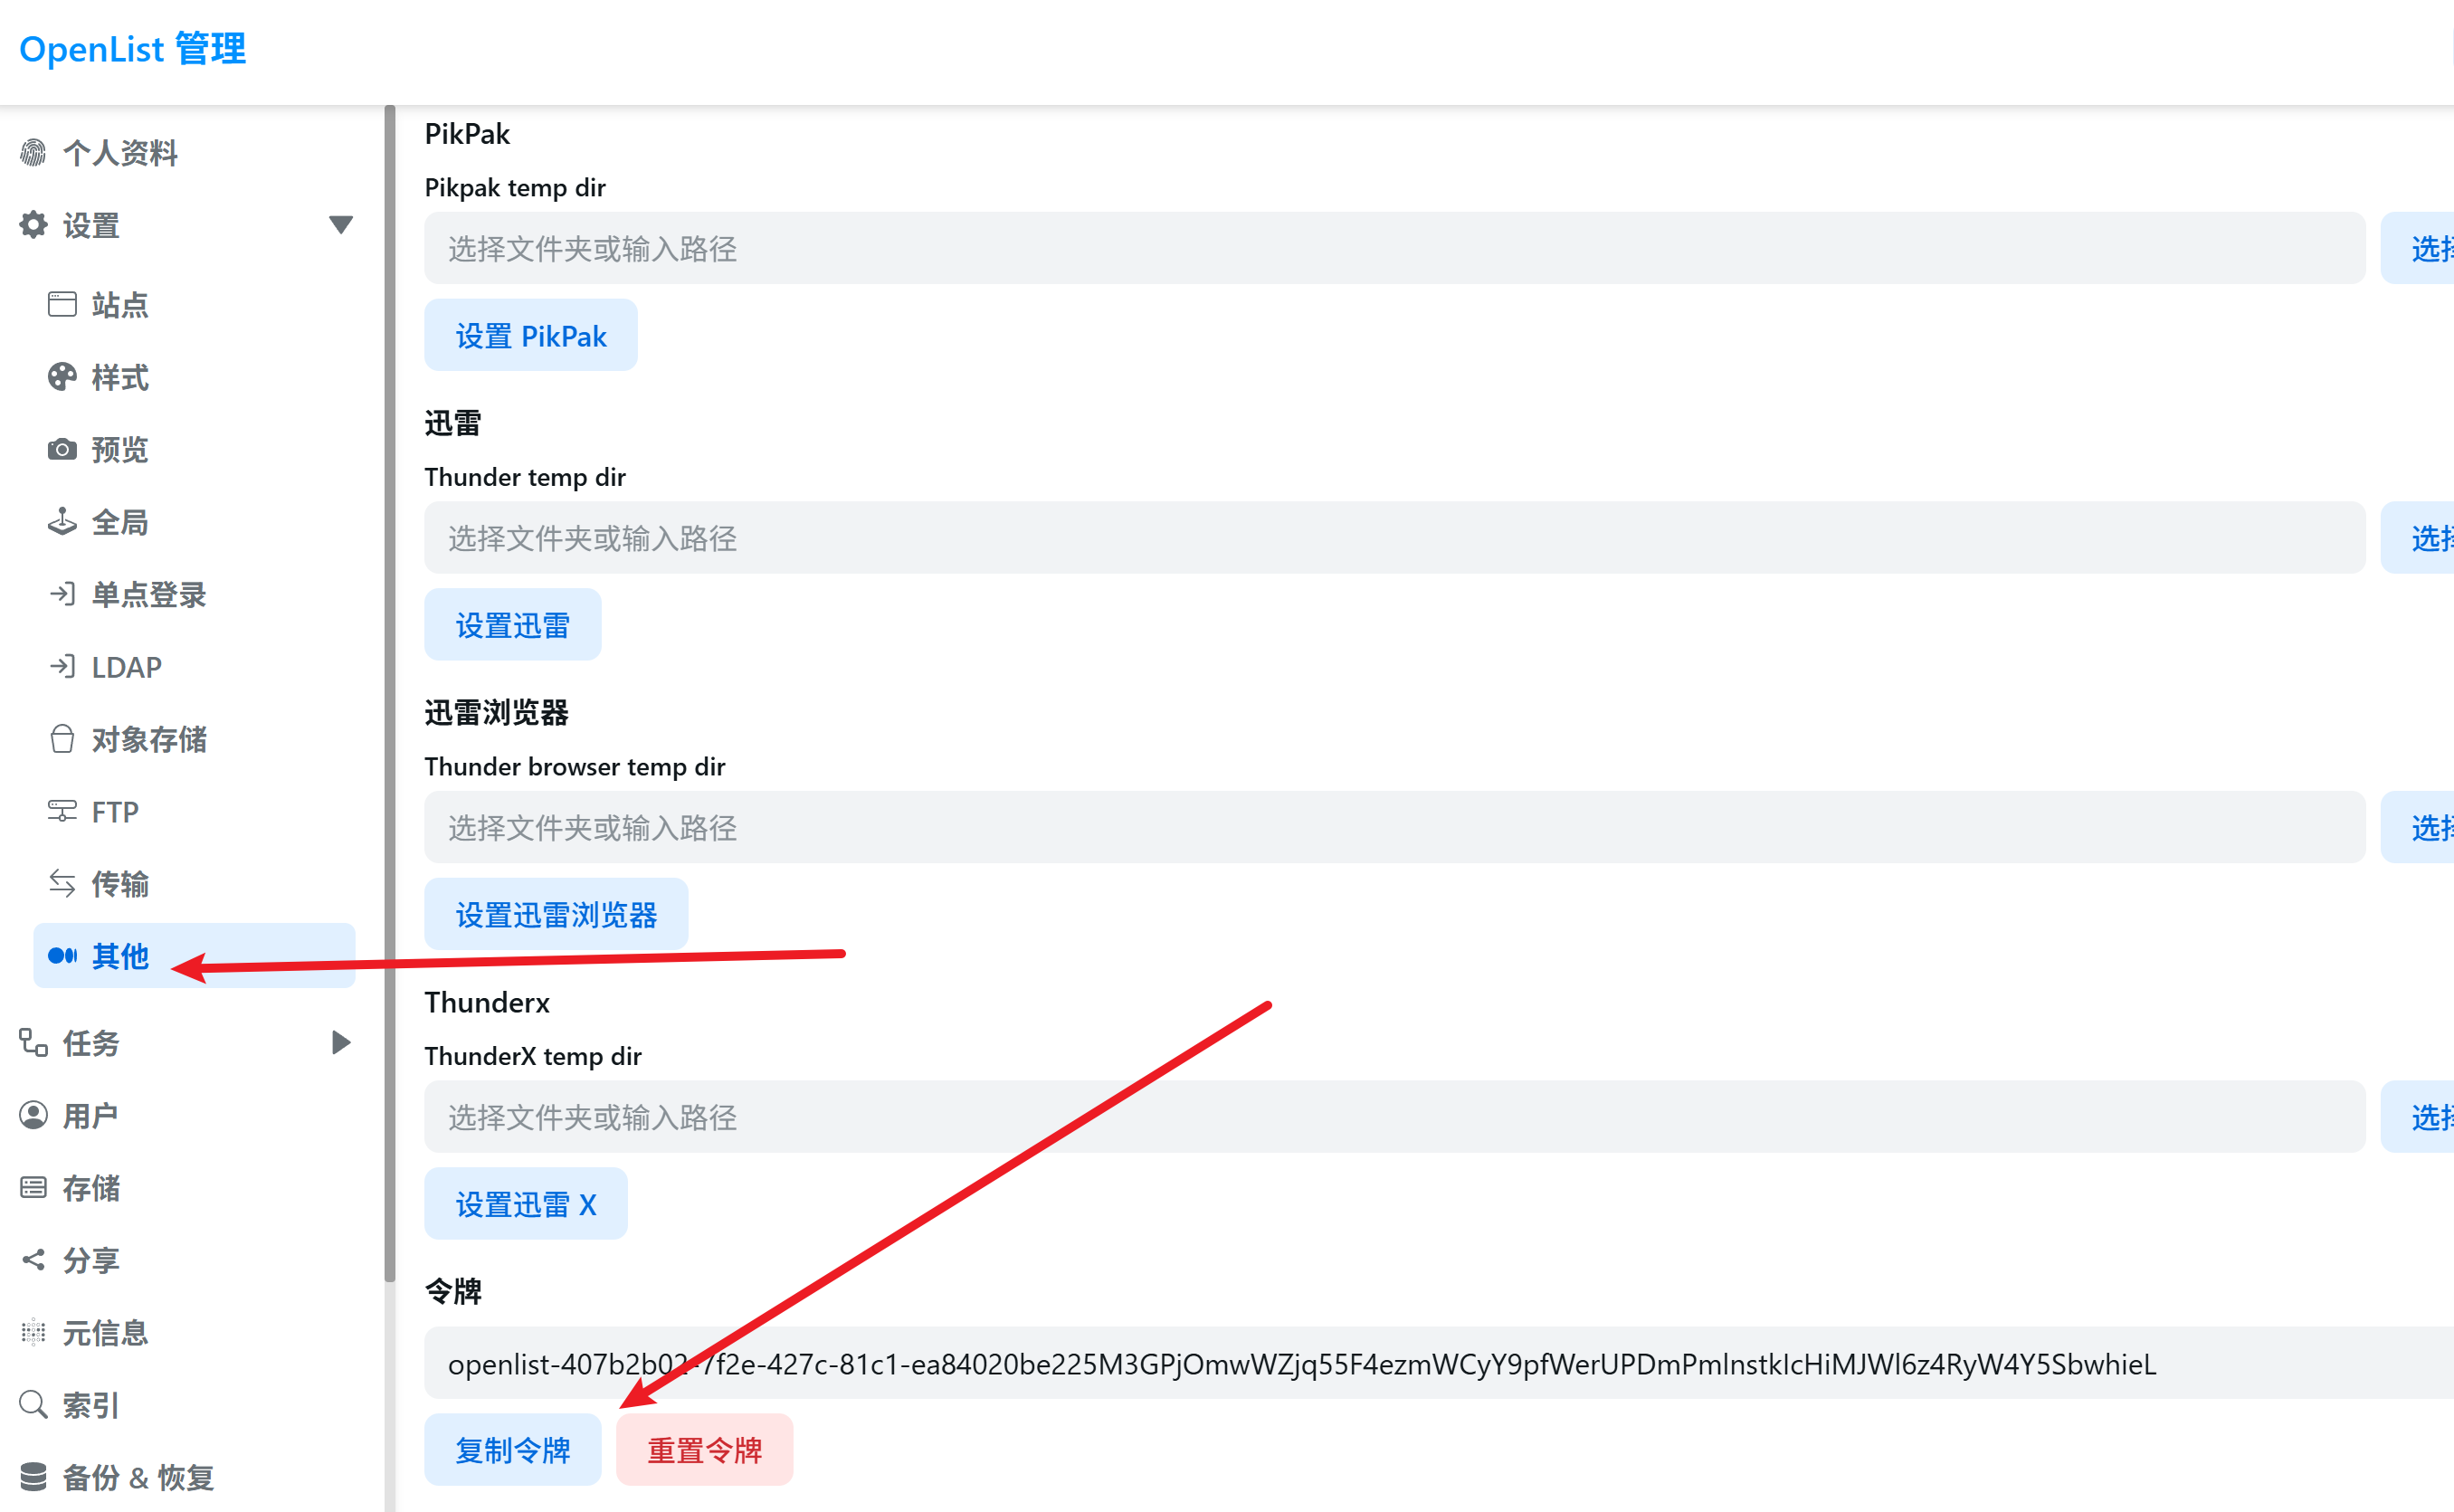Open the 站点 settings page
The image size is (2454, 1512).
pos(120,305)
